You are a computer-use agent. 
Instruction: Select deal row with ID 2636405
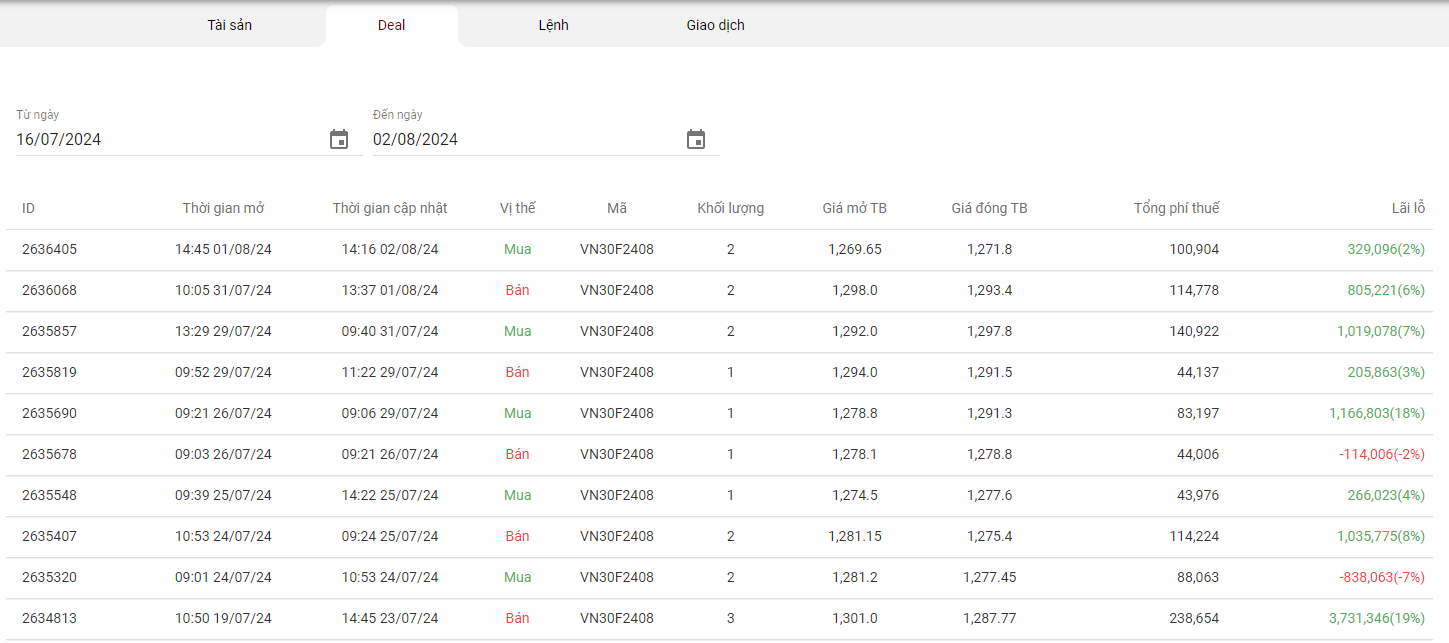point(49,249)
